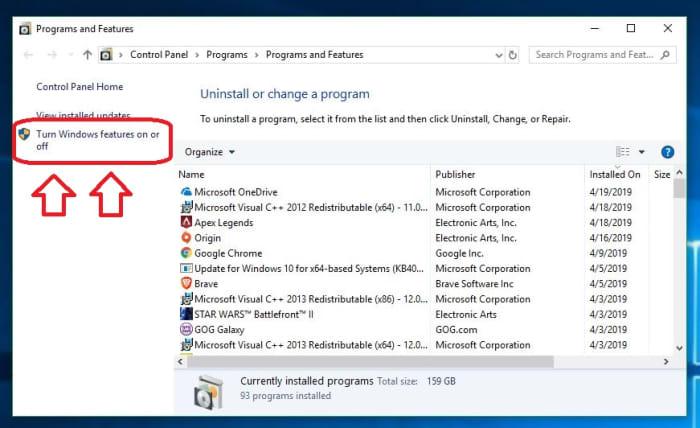The height and width of the screenshot is (428, 700).
Task: Click Update for Windows 10 x64-based Systems name
Action: pyautogui.click(x=309, y=268)
